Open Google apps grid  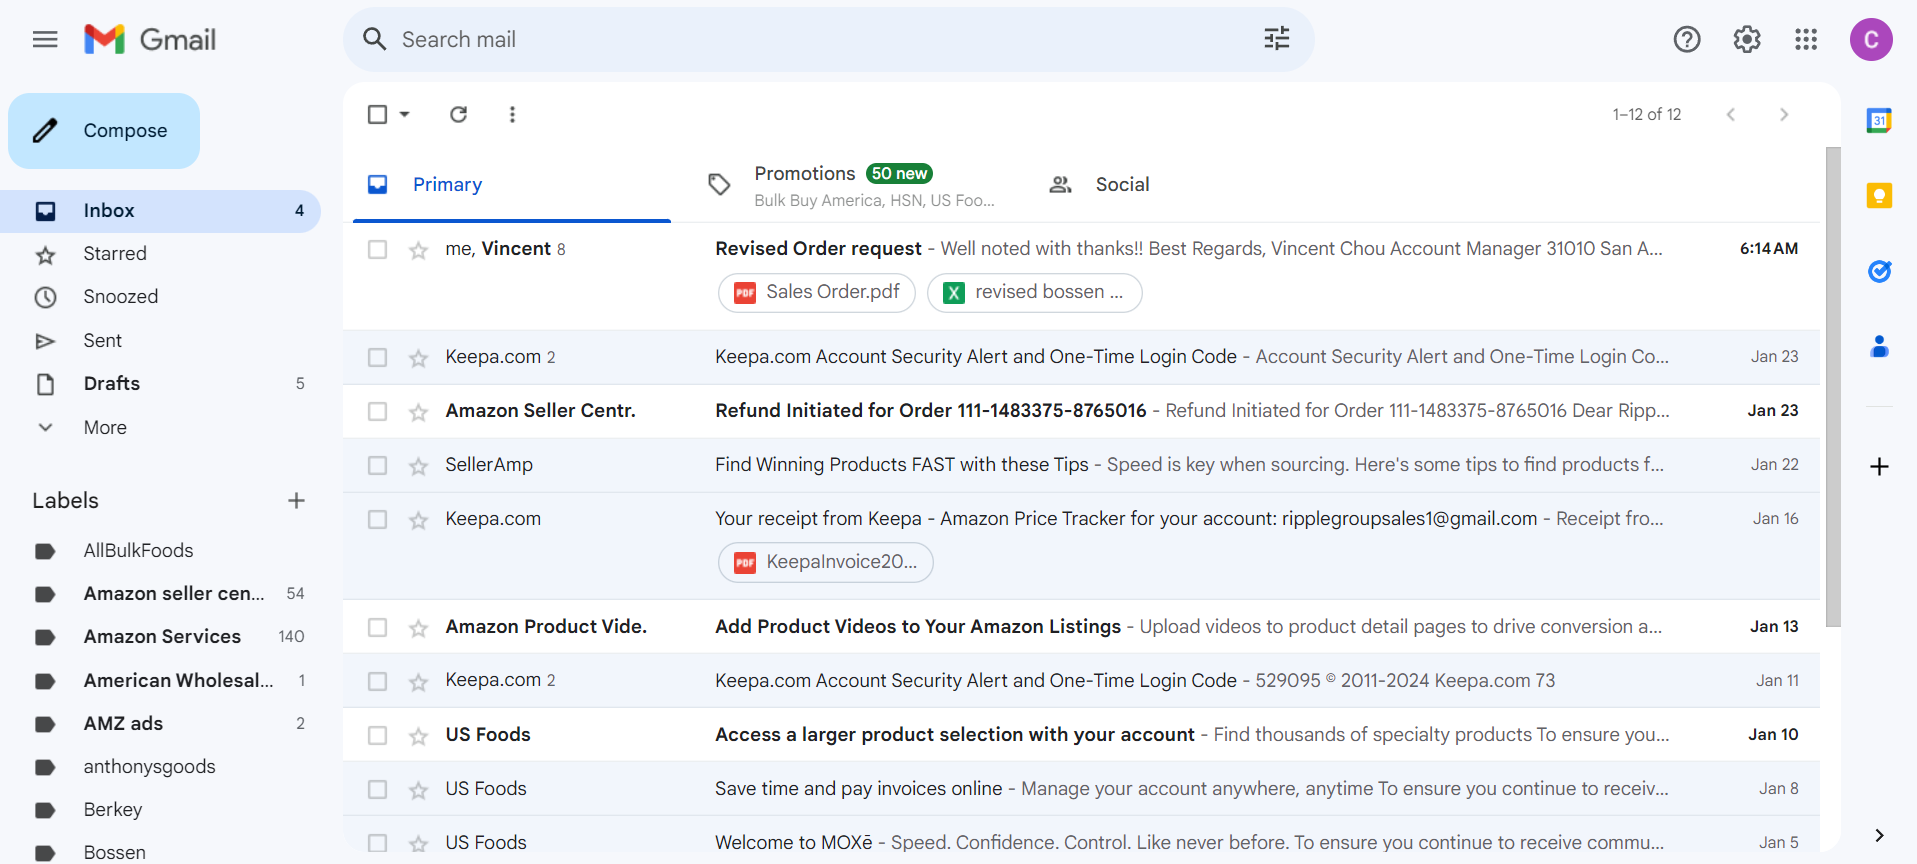(1806, 39)
